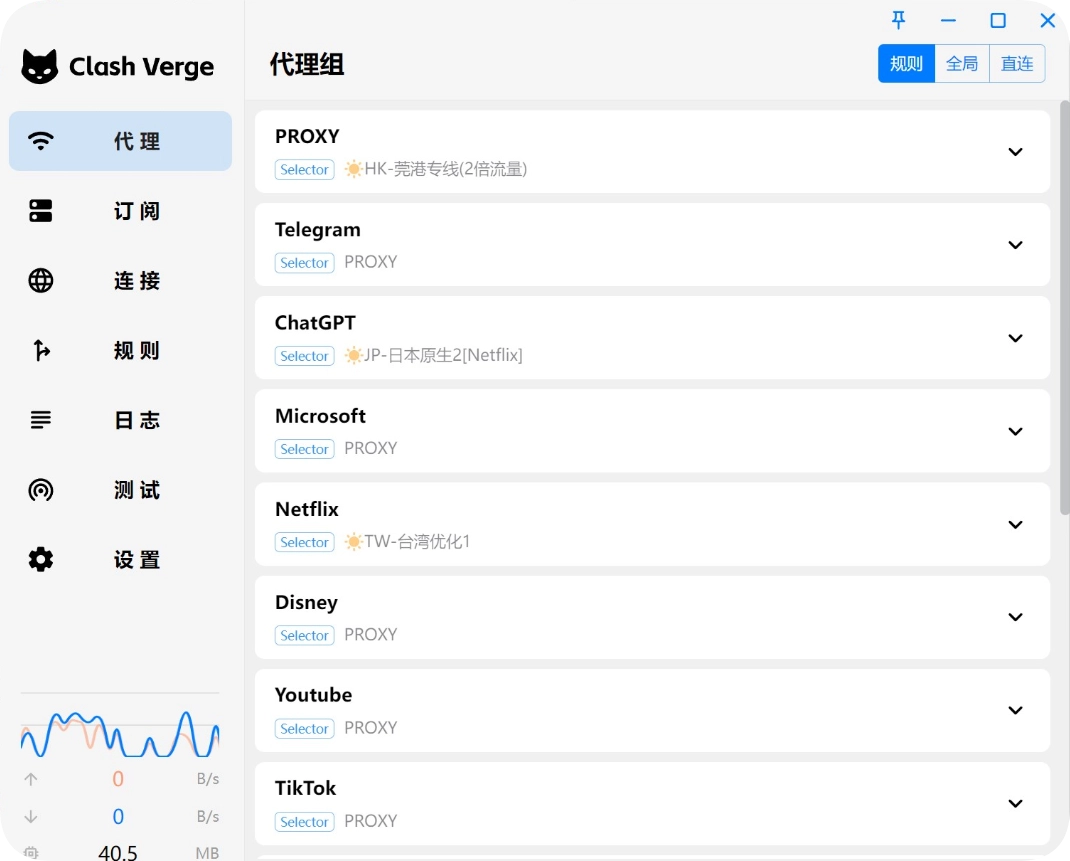This screenshot has height=861, width=1070.
Task: Open subscriptions via the server stack icon
Action: click(x=41, y=211)
